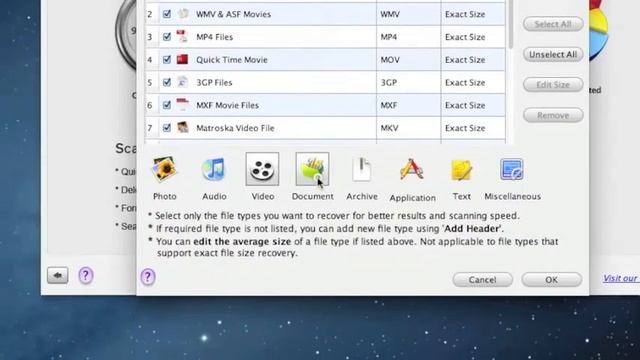Select the 'MP4 Files' row text

(215, 37)
